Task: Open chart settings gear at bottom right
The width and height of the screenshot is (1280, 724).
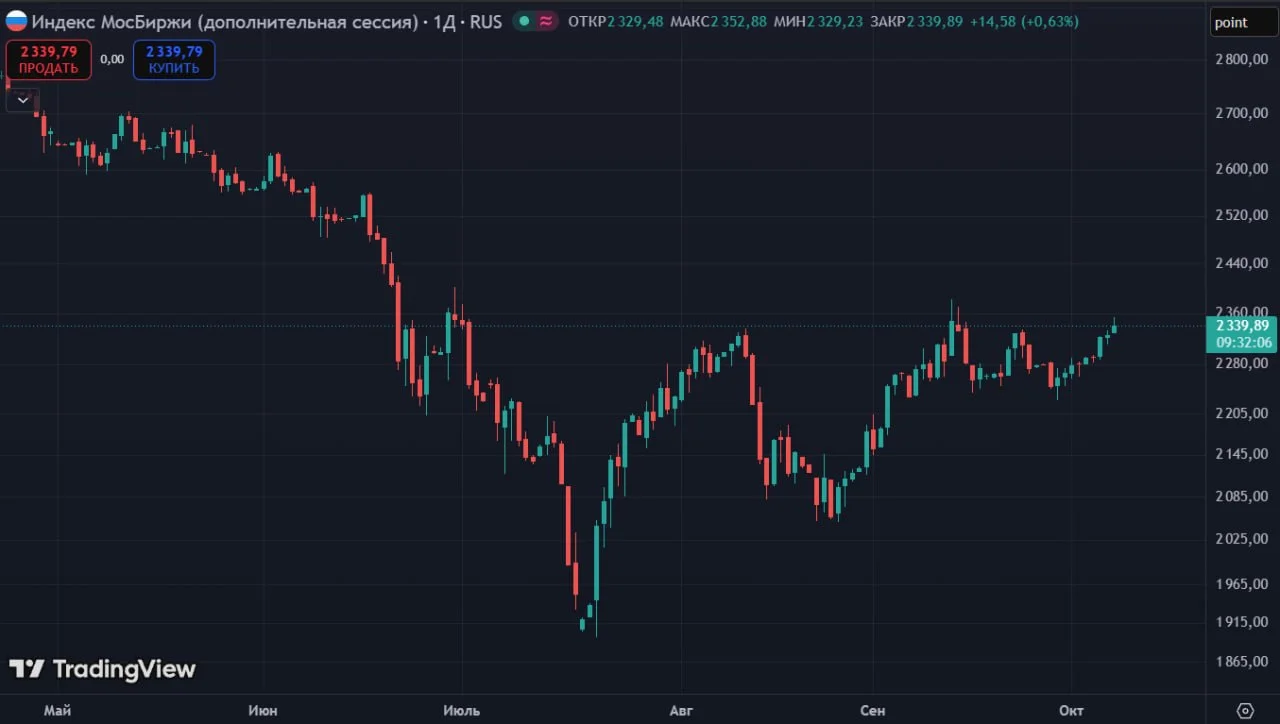Action: click(1245, 710)
